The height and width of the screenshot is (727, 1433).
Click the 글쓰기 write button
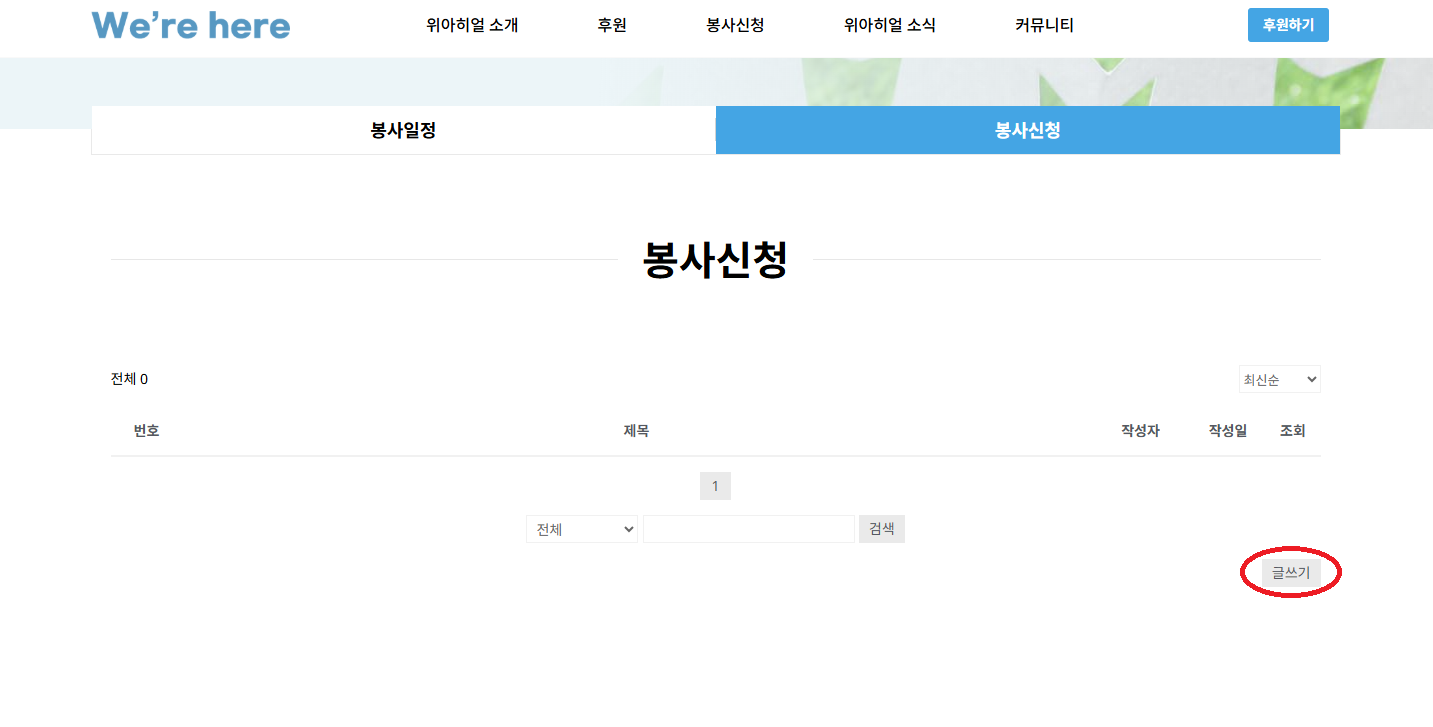tap(1290, 573)
